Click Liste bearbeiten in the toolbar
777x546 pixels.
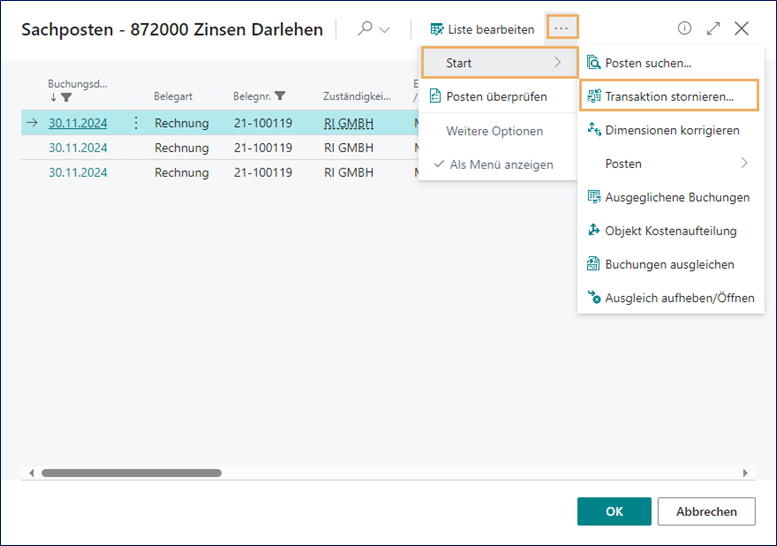click(482, 29)
